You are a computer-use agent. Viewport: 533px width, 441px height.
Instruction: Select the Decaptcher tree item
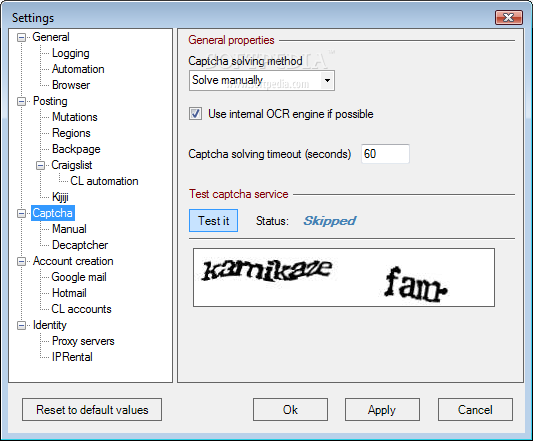pos(80,245)
